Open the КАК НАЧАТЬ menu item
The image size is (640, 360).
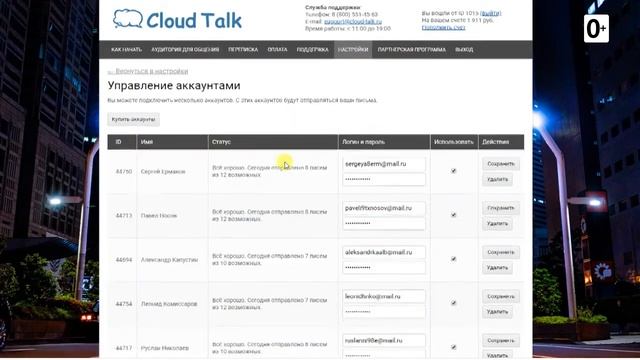[x=126, y=49]
